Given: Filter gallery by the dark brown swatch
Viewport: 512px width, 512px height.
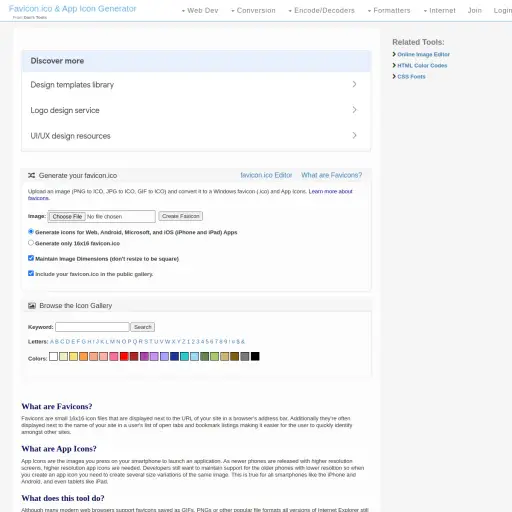Looking at the screenshot, I should click(x=235, y=357).
